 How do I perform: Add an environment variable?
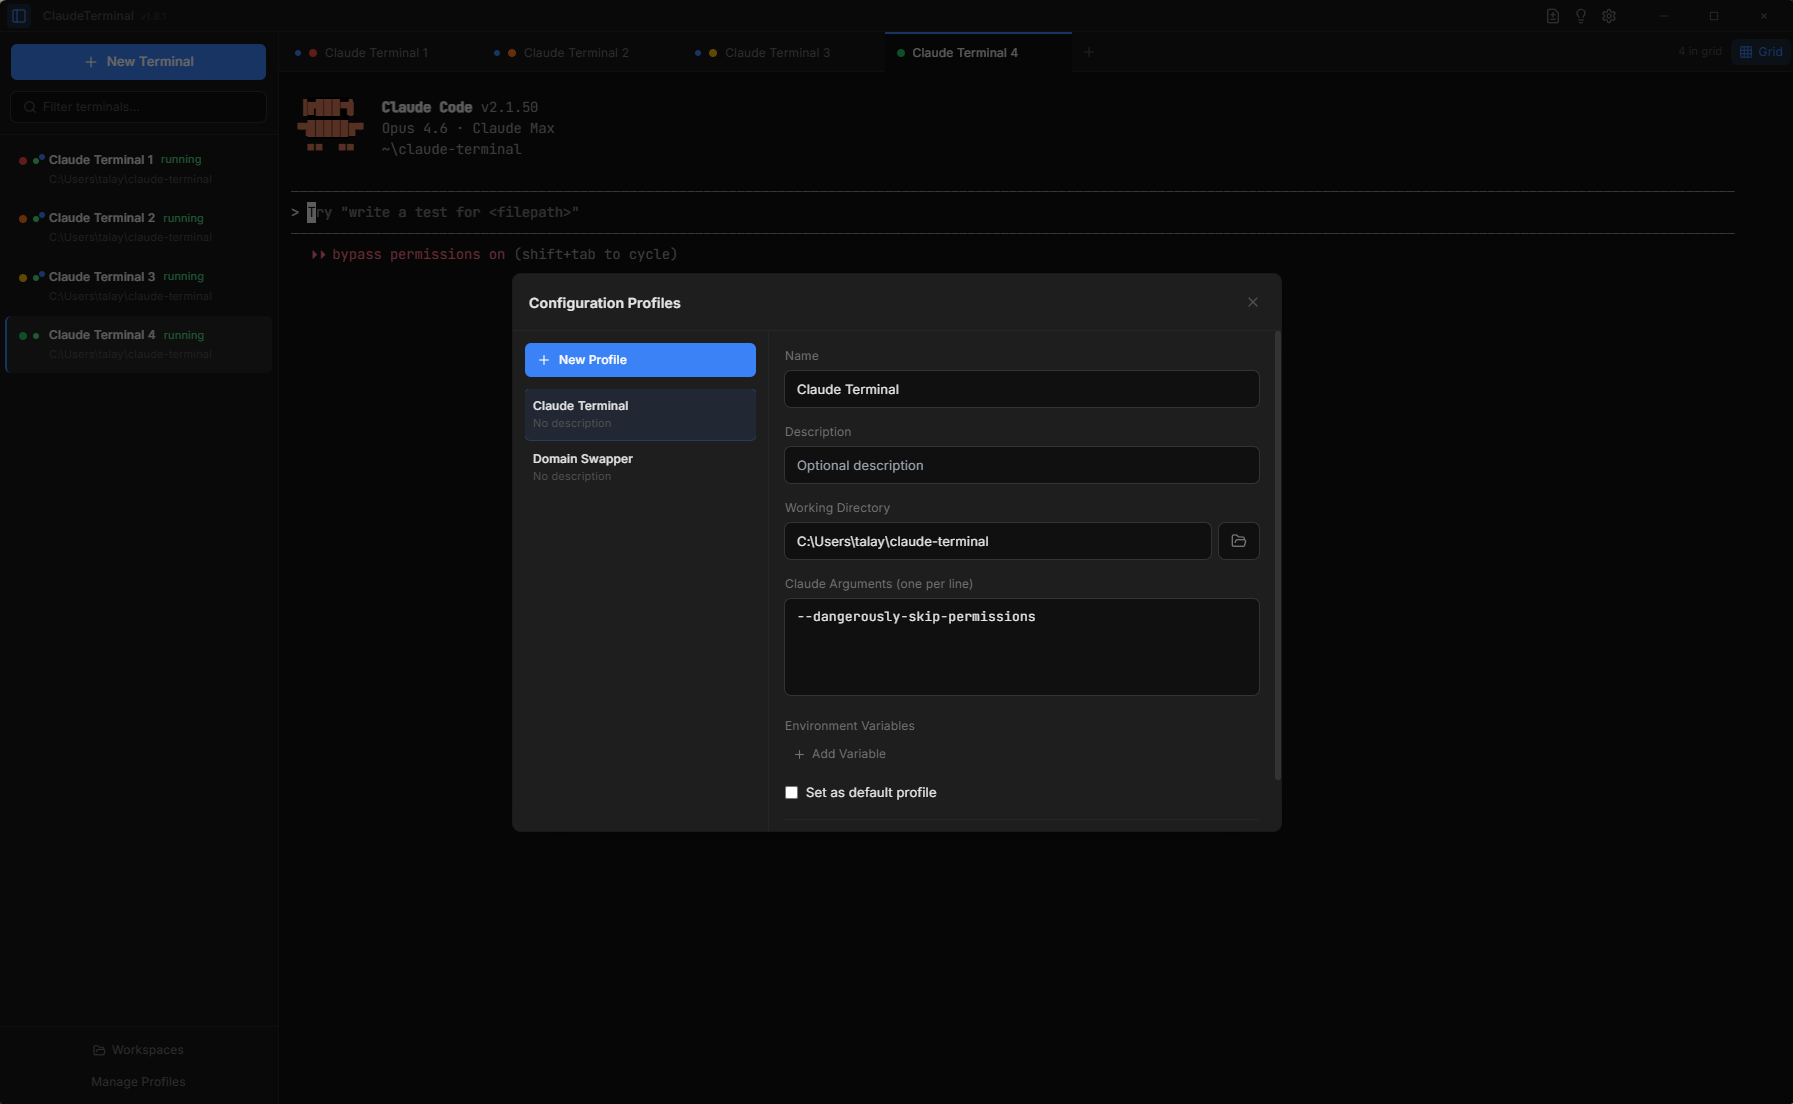(840, 754)
